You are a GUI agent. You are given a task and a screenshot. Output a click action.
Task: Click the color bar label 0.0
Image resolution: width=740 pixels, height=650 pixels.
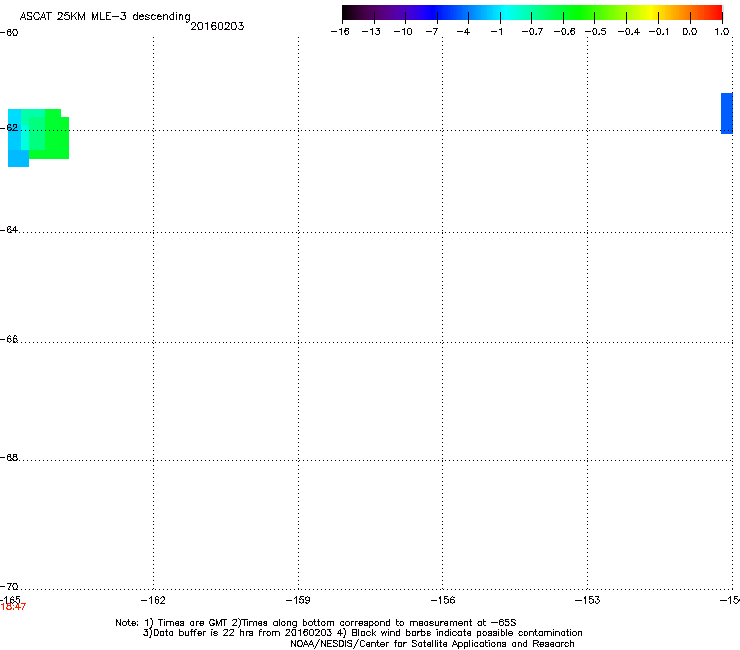coord(690,32)
